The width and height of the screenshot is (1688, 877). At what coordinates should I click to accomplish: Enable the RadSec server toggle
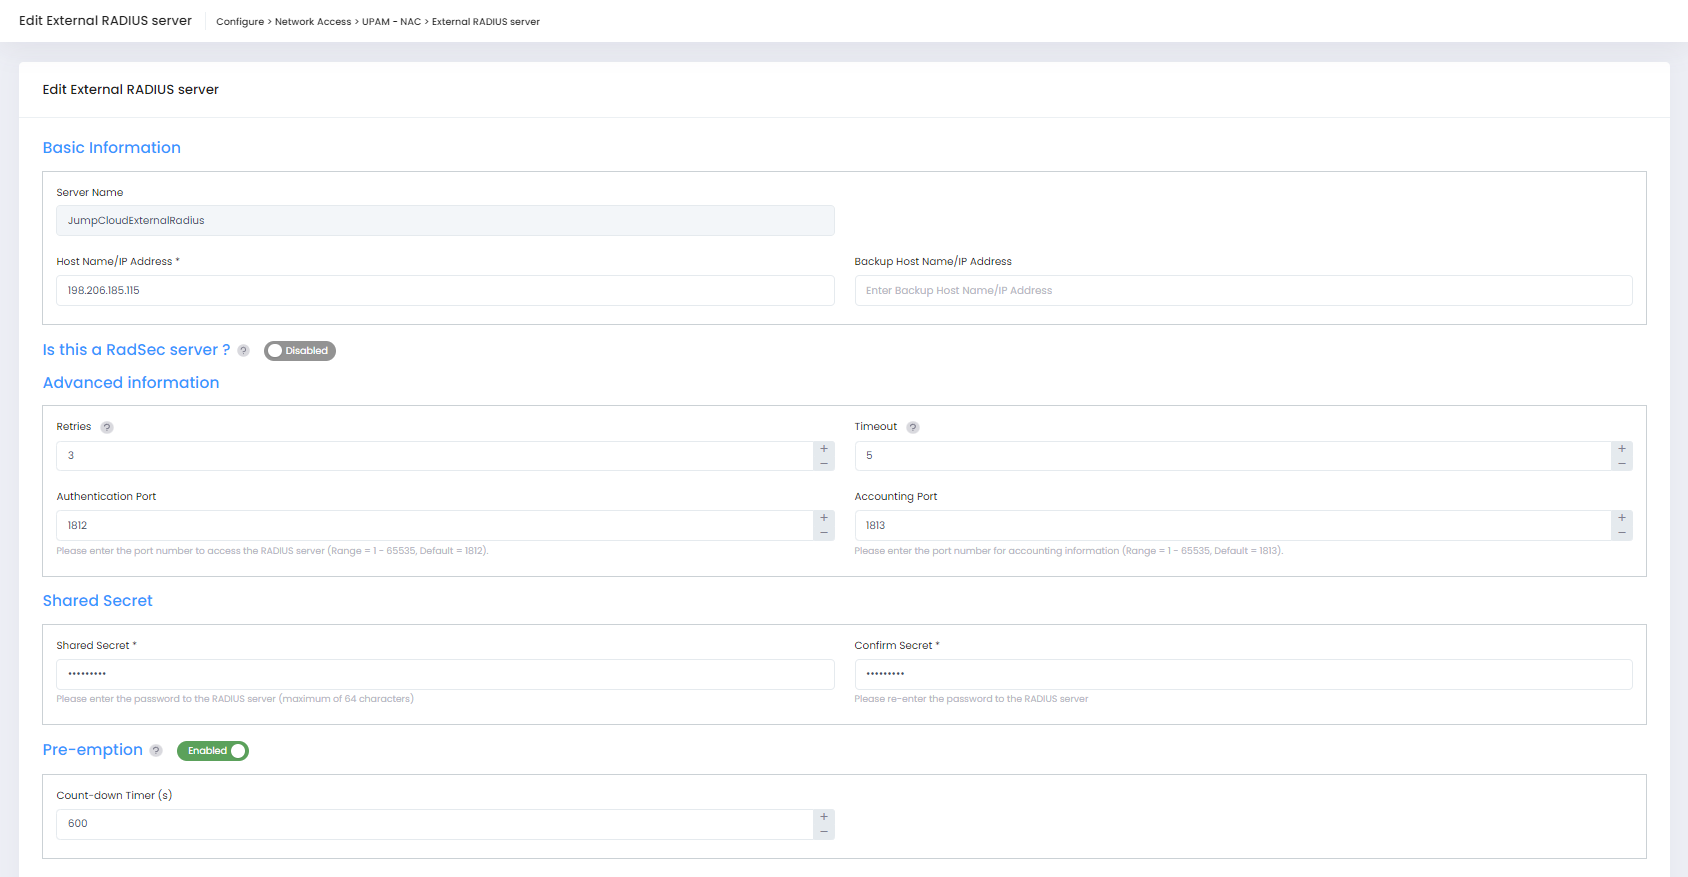coord(299,351)
